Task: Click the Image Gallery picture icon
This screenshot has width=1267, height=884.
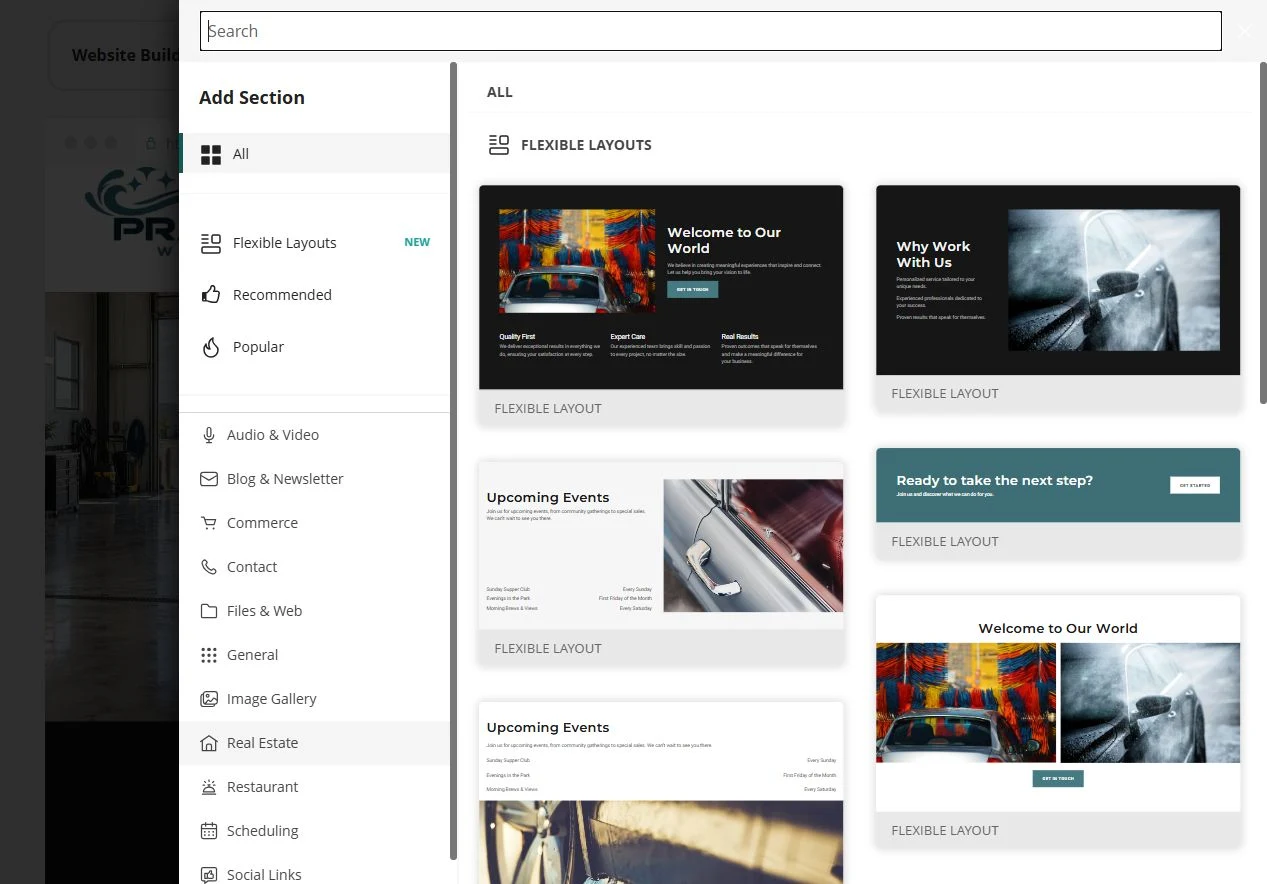Action: (209, 699)
